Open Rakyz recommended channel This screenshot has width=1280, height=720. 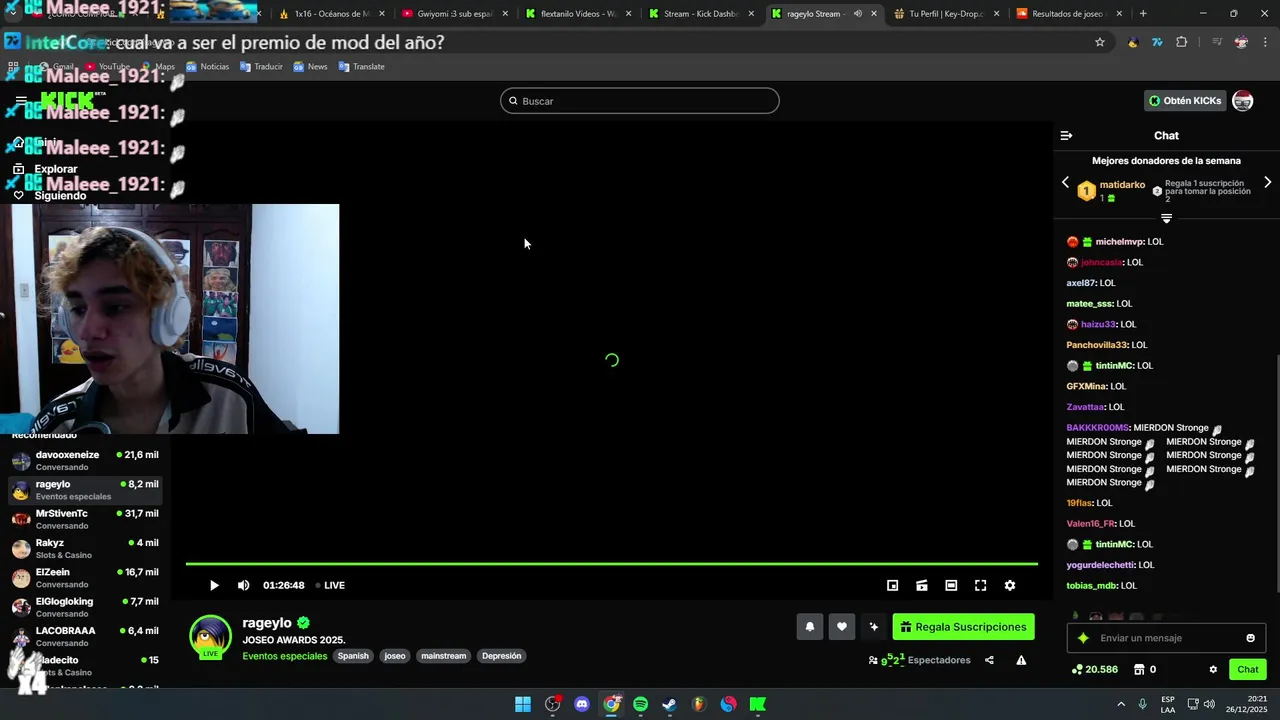84,548
